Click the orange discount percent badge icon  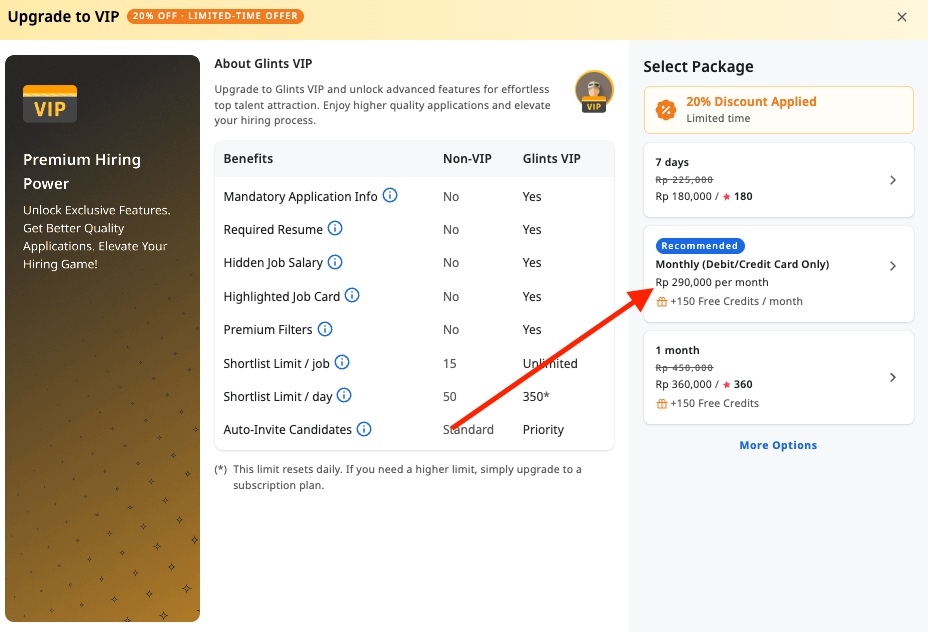click(666, 109)
